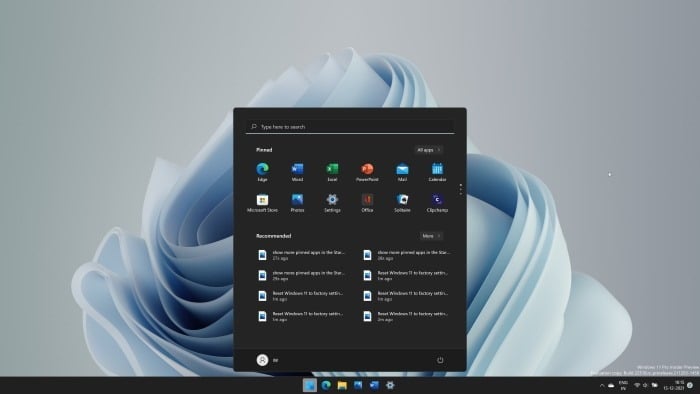Screen dimensions: 700x394
Task: Click the Start menu power button
Action: (x=440, y=360)
